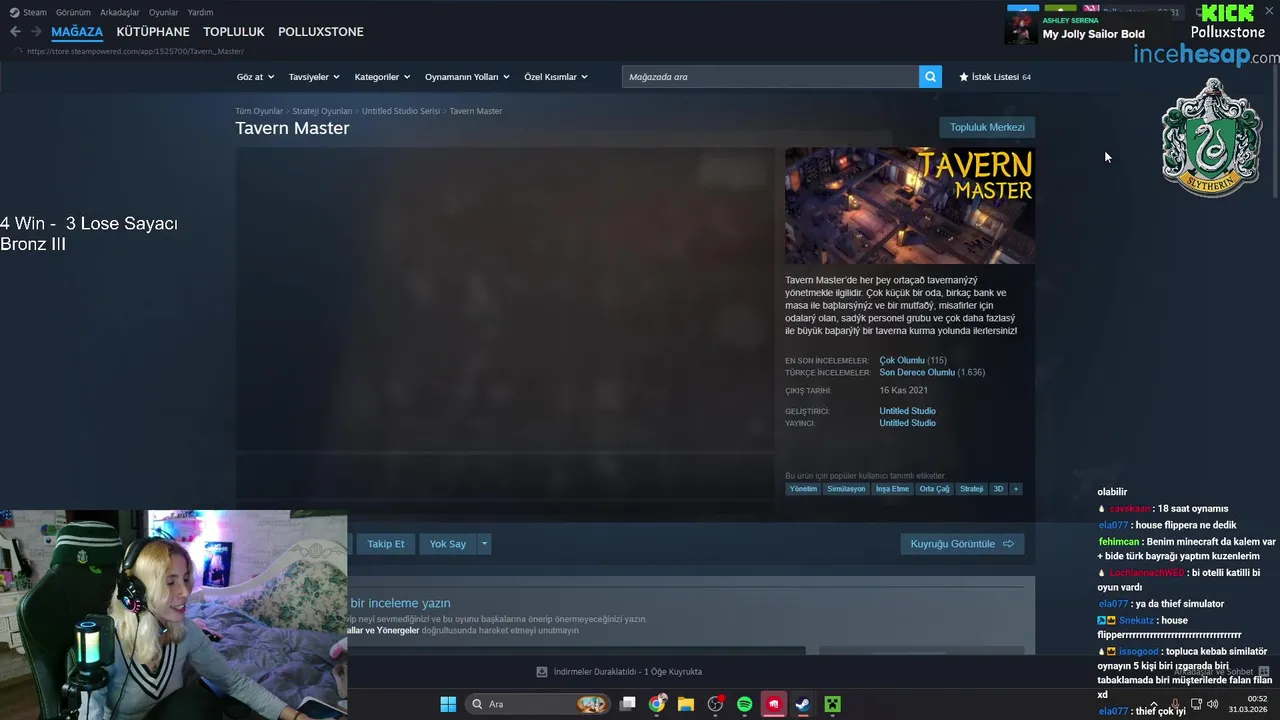Open the OBS Studio taskbar icon
Image resolution: width=1280 pixels, height=720 pixels.
click(715, 704)
